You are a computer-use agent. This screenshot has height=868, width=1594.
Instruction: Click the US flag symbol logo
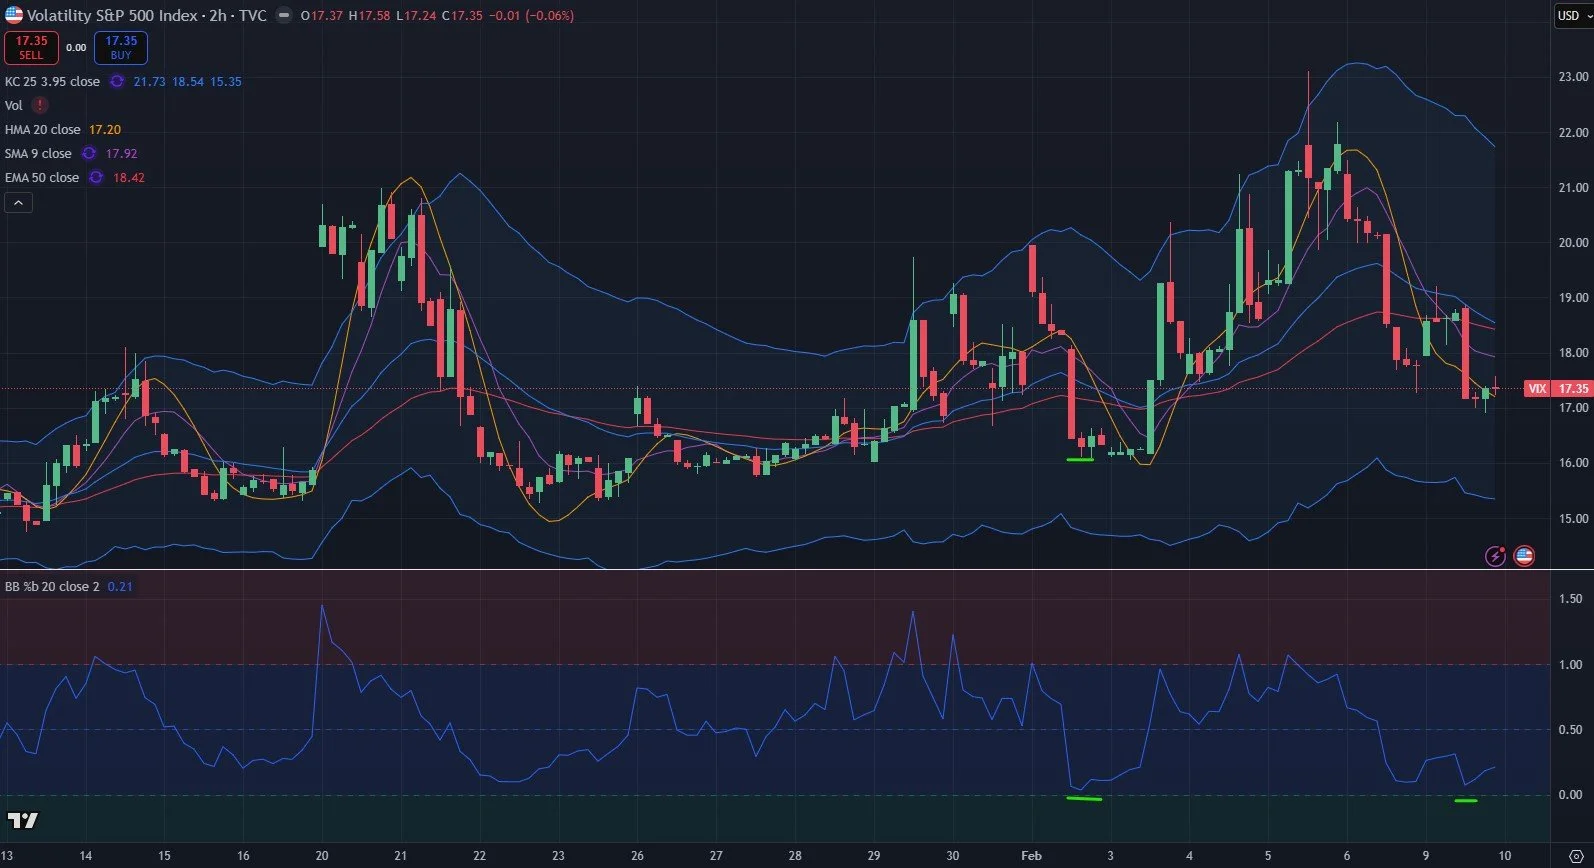point(13,15)
